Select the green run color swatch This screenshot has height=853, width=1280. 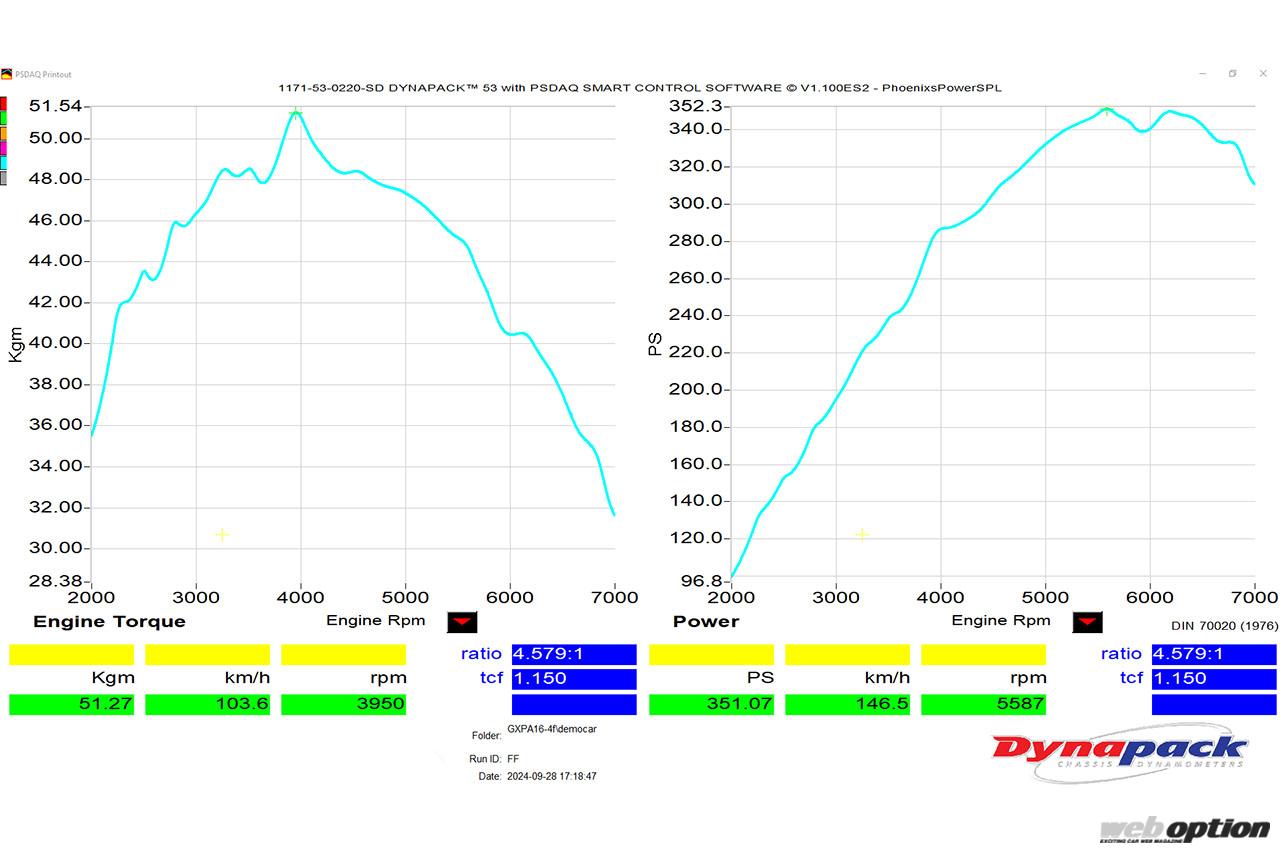pos(3,118)
